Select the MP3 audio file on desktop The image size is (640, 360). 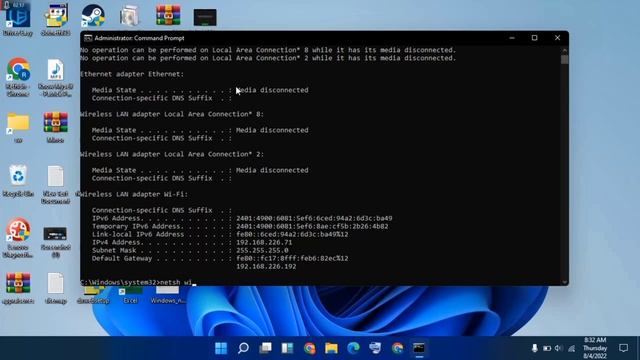point(56,77)
